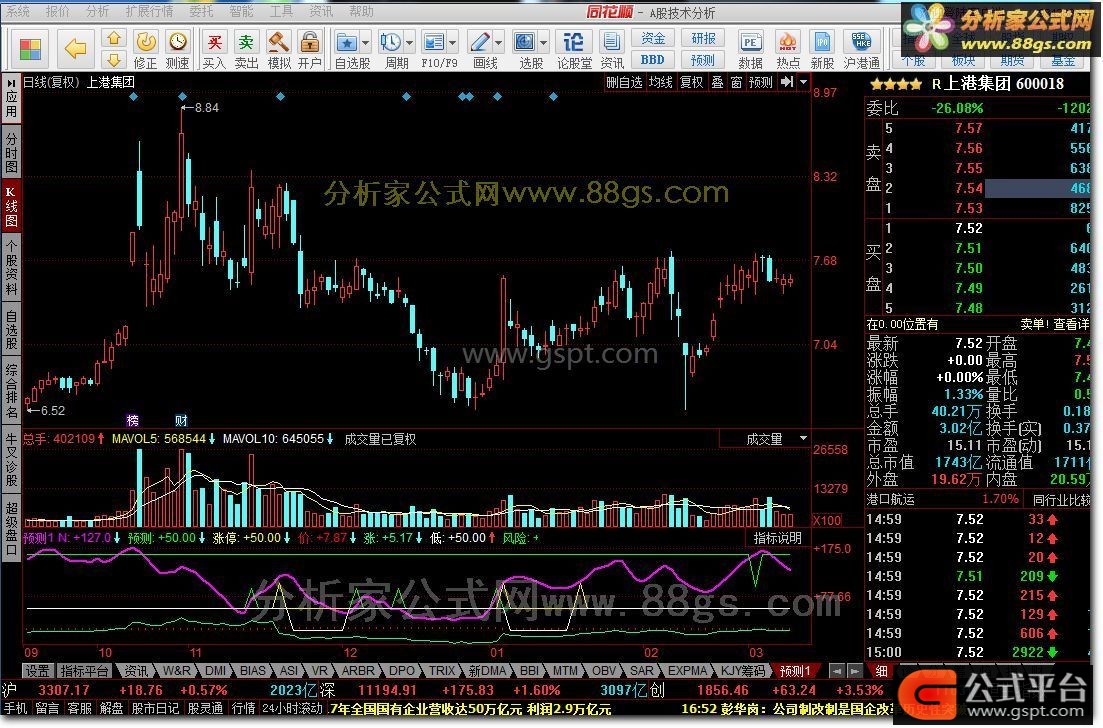
Task: Select the KJY筹码 indicator tab
Action: tap(742, 670)
